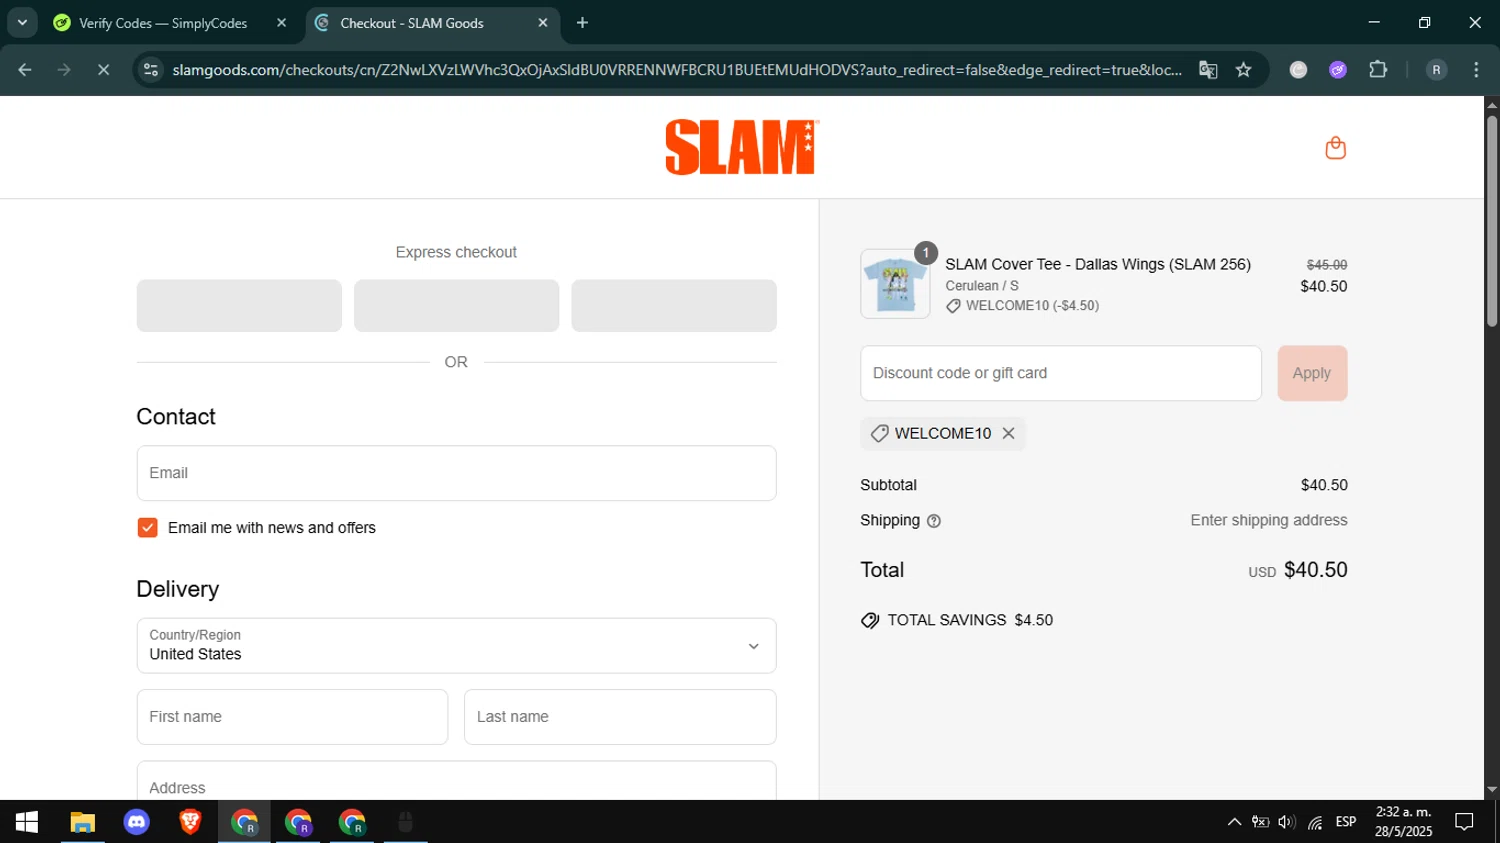Open Chrome three-dot menu

click(1476, 69)
